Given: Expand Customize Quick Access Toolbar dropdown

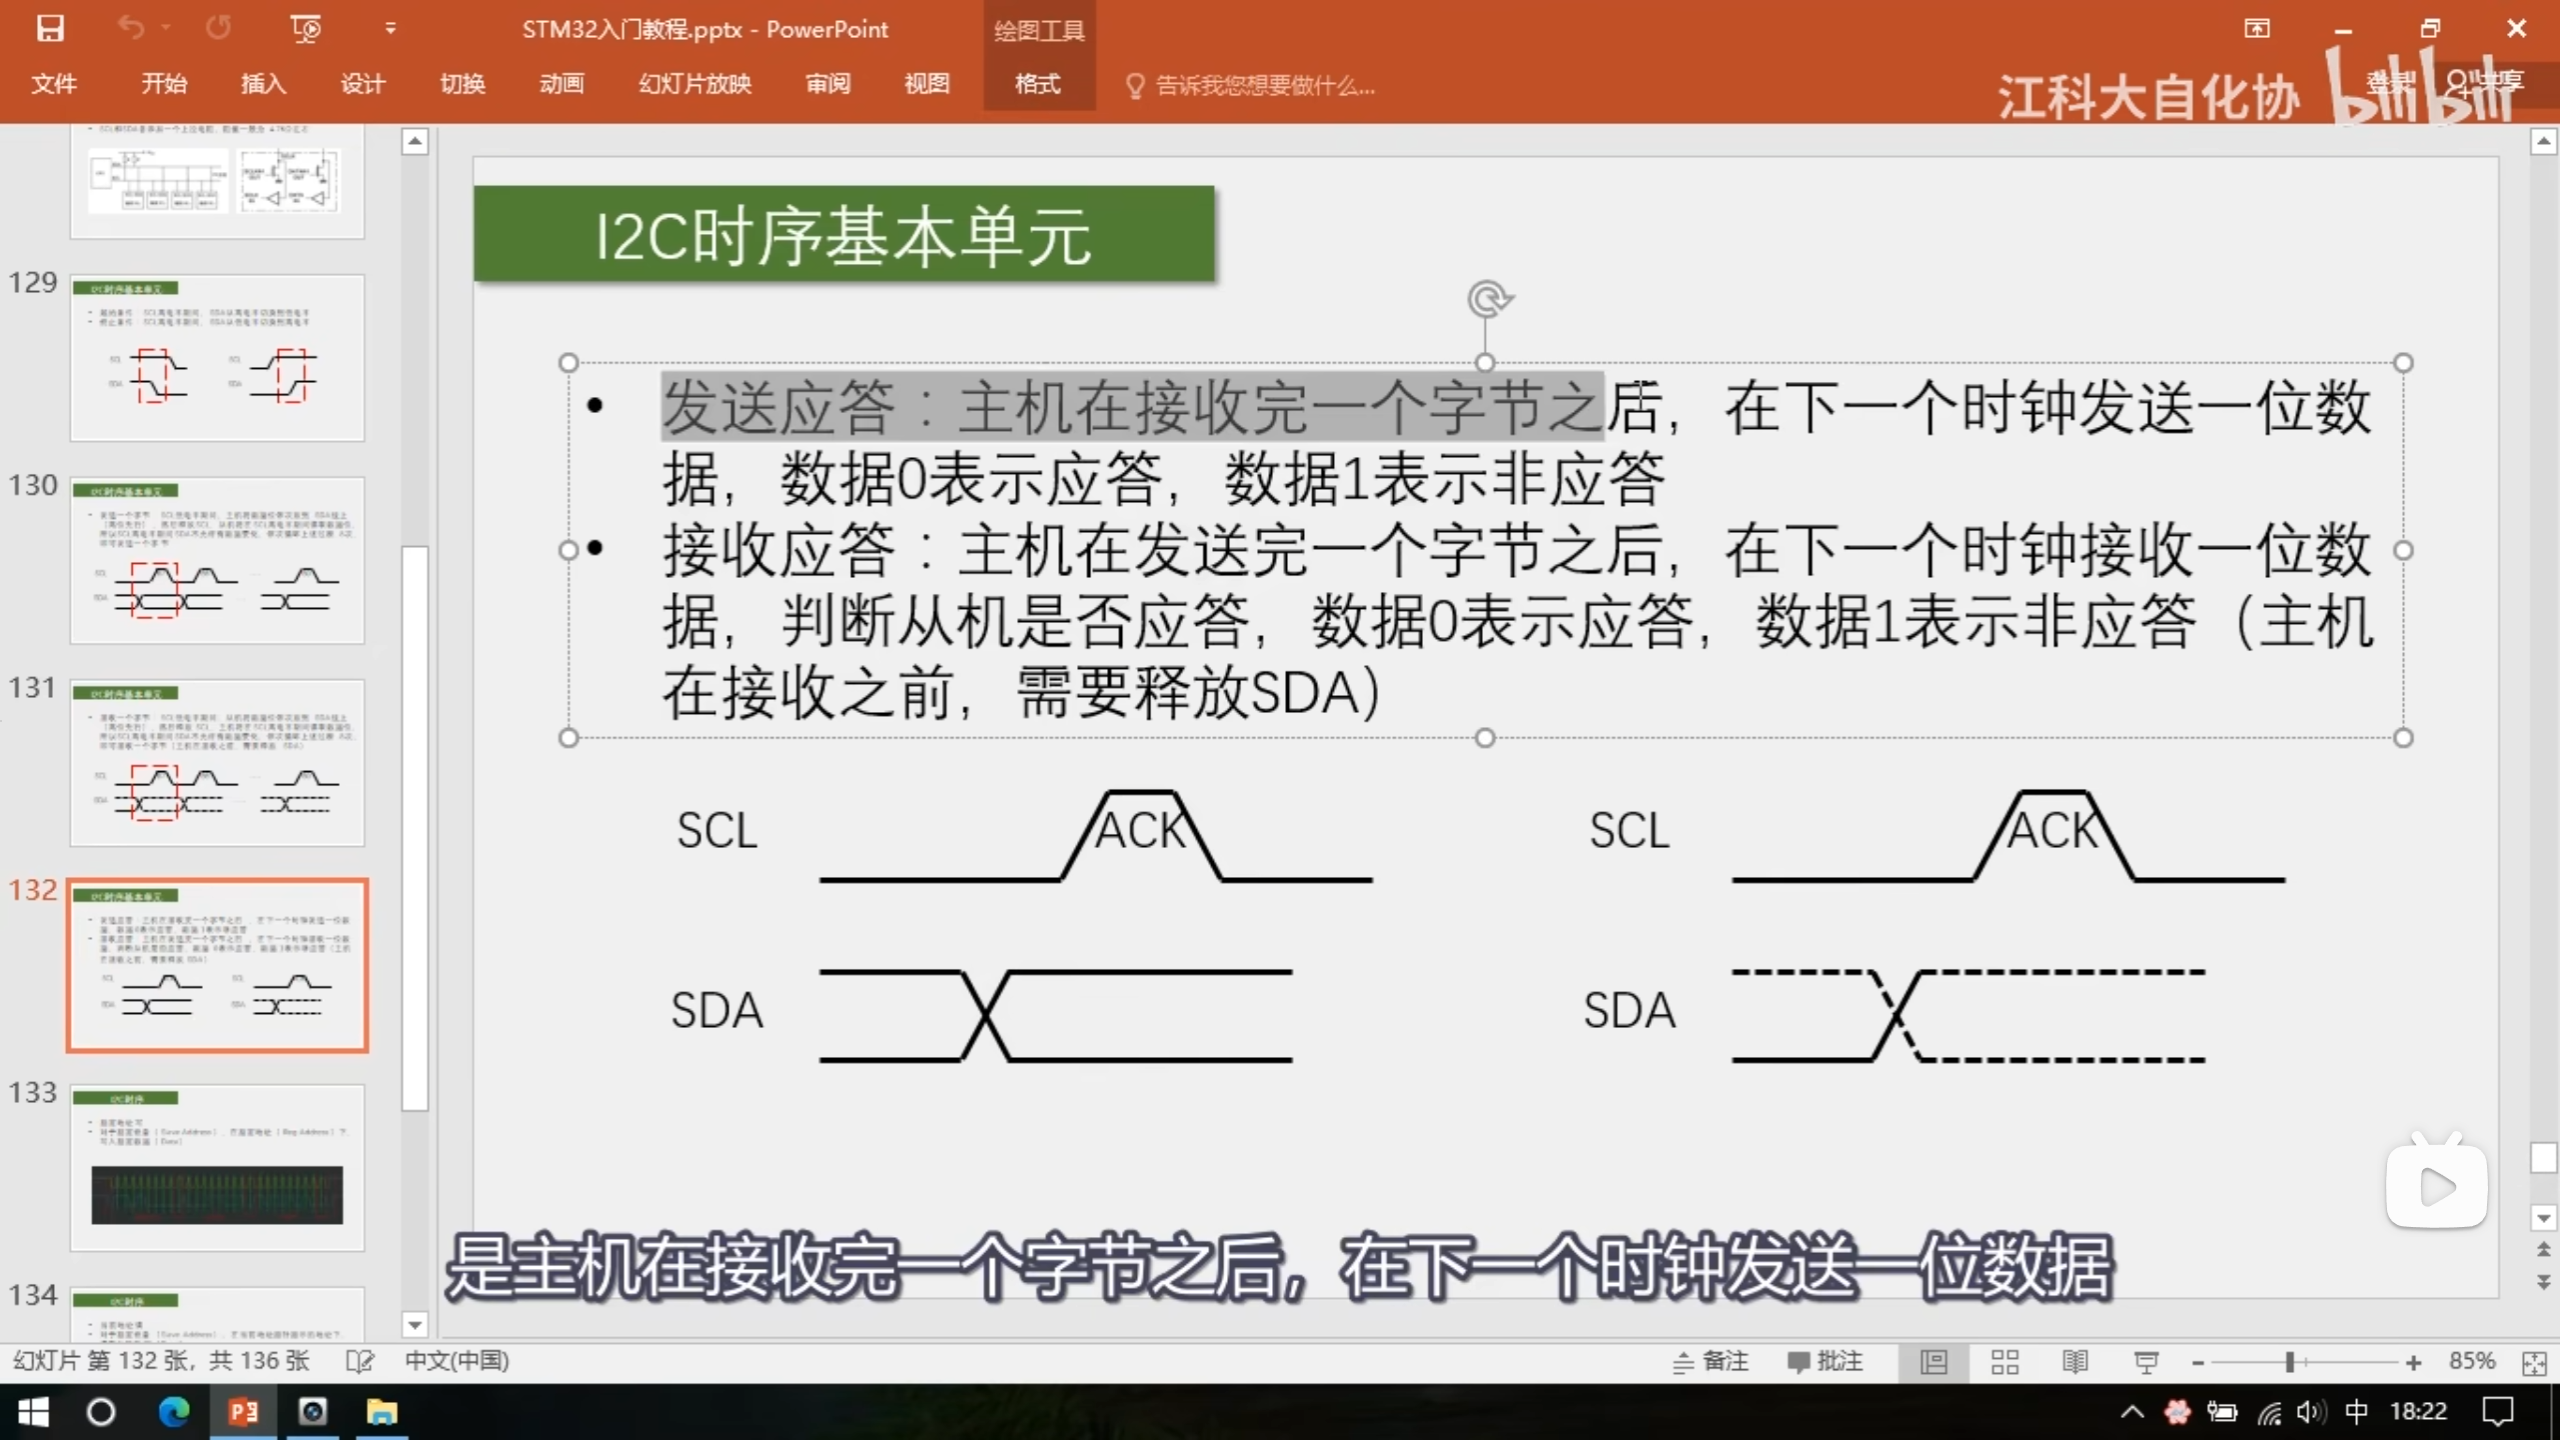Looking at the screenshot, I should click(391, 29).
